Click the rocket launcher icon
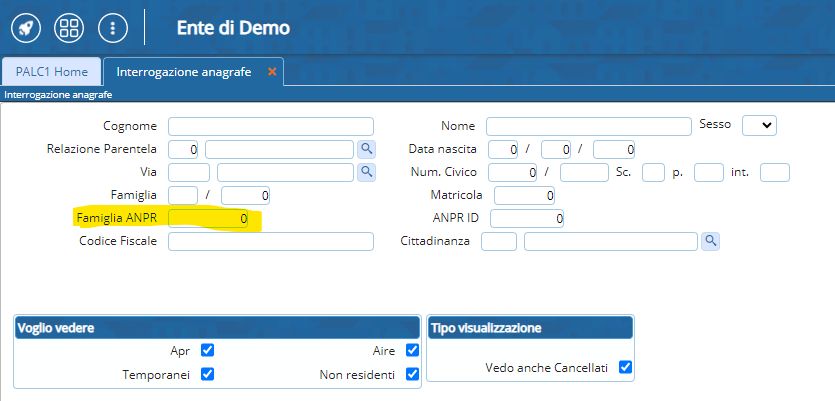 tap(26, 28)
